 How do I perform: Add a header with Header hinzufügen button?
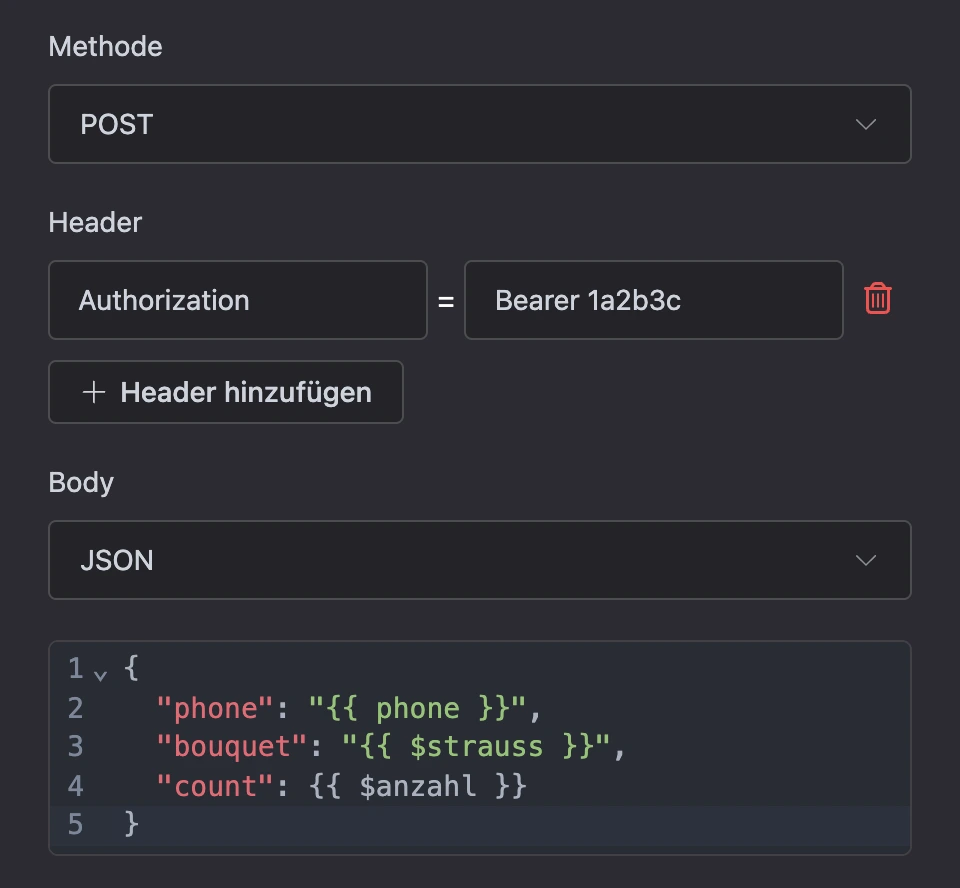tap(226, 392)
